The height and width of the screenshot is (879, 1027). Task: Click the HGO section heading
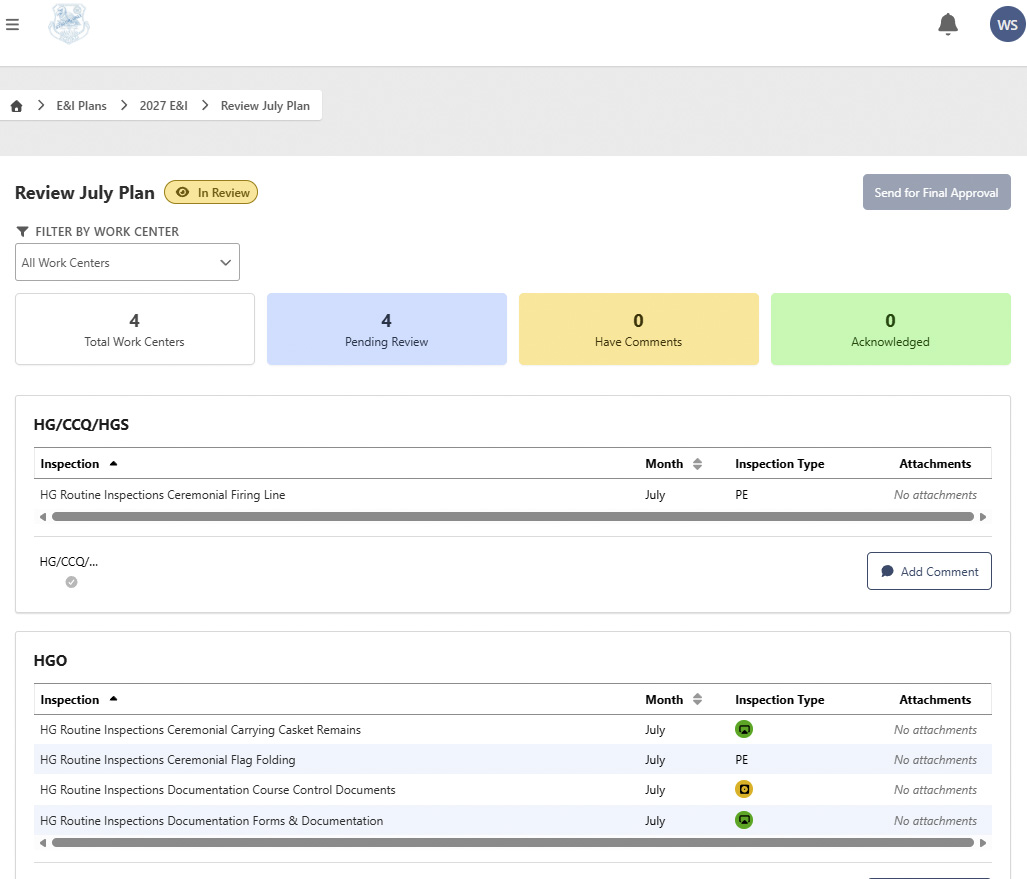click(50, 660)
